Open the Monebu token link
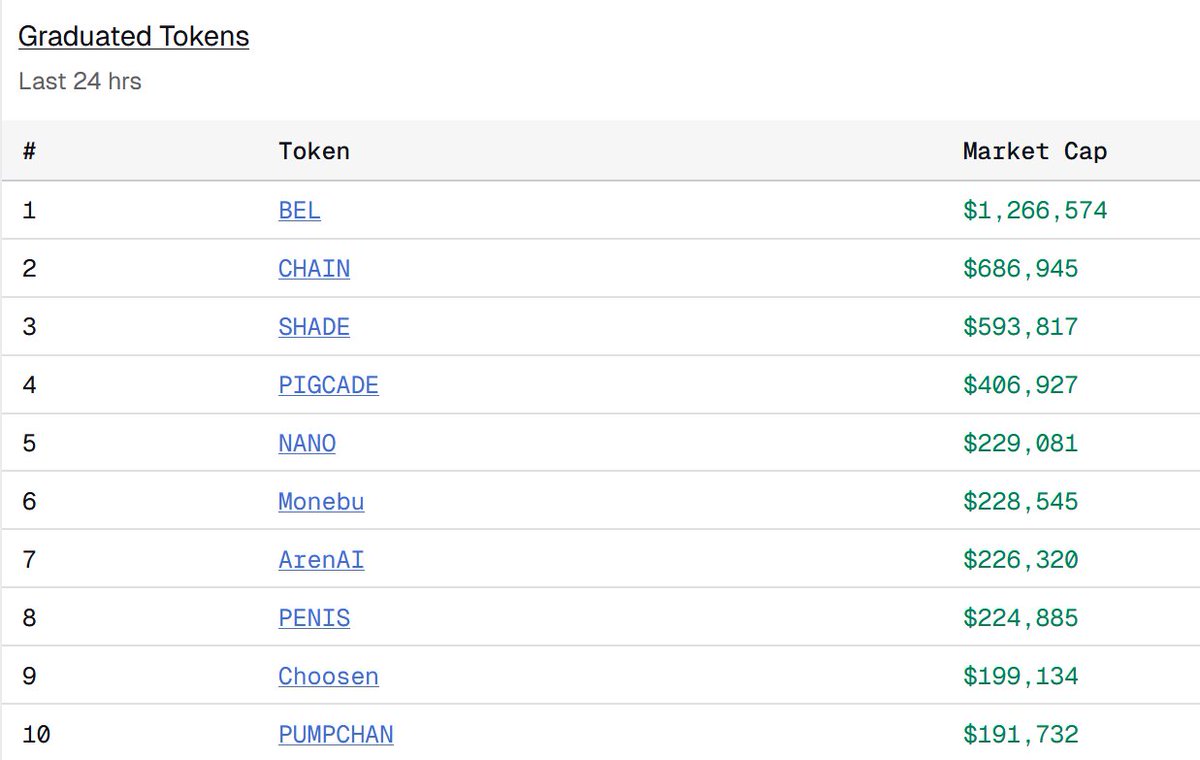 click(320, 501)
